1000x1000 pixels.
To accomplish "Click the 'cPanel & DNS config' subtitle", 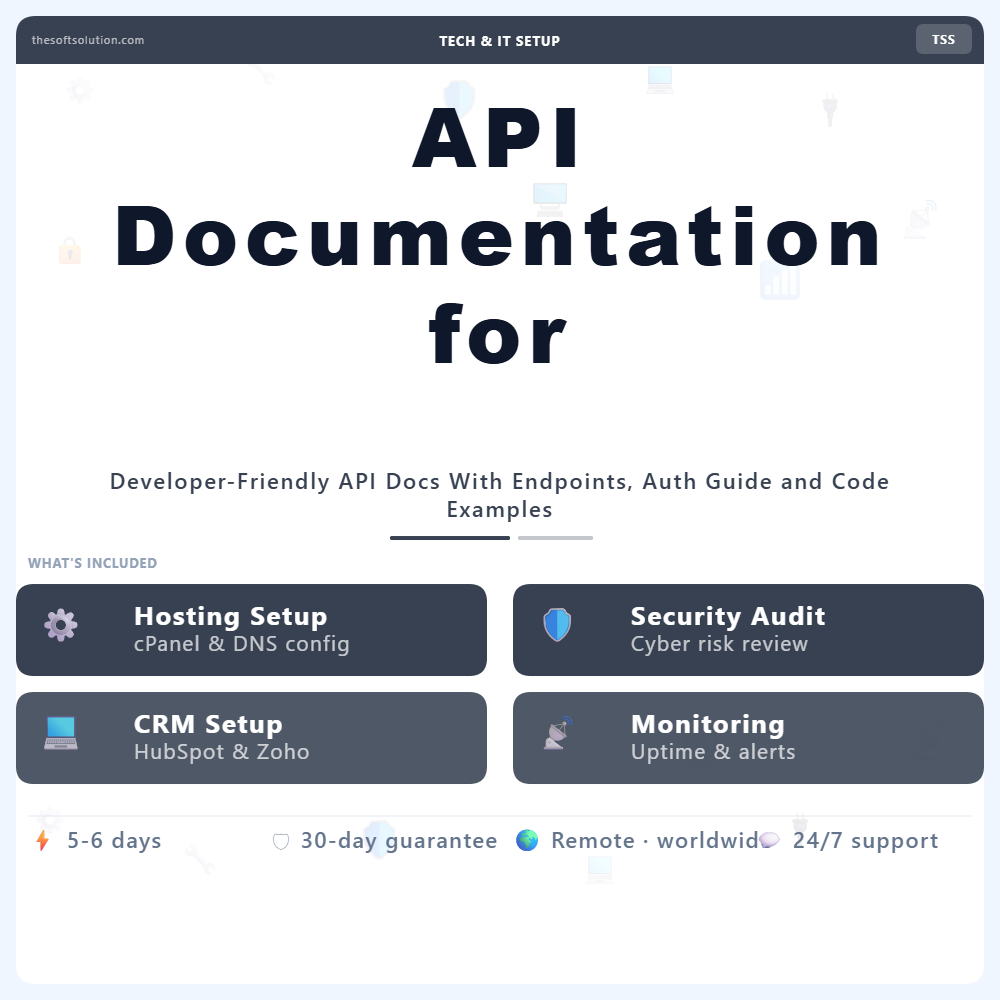I will tap(242, 644).
